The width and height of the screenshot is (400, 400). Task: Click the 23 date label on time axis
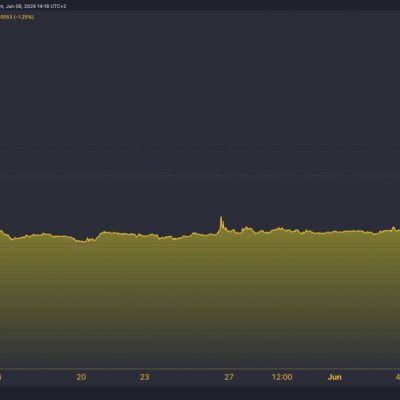pyautogui.click(x=145, y=377)
